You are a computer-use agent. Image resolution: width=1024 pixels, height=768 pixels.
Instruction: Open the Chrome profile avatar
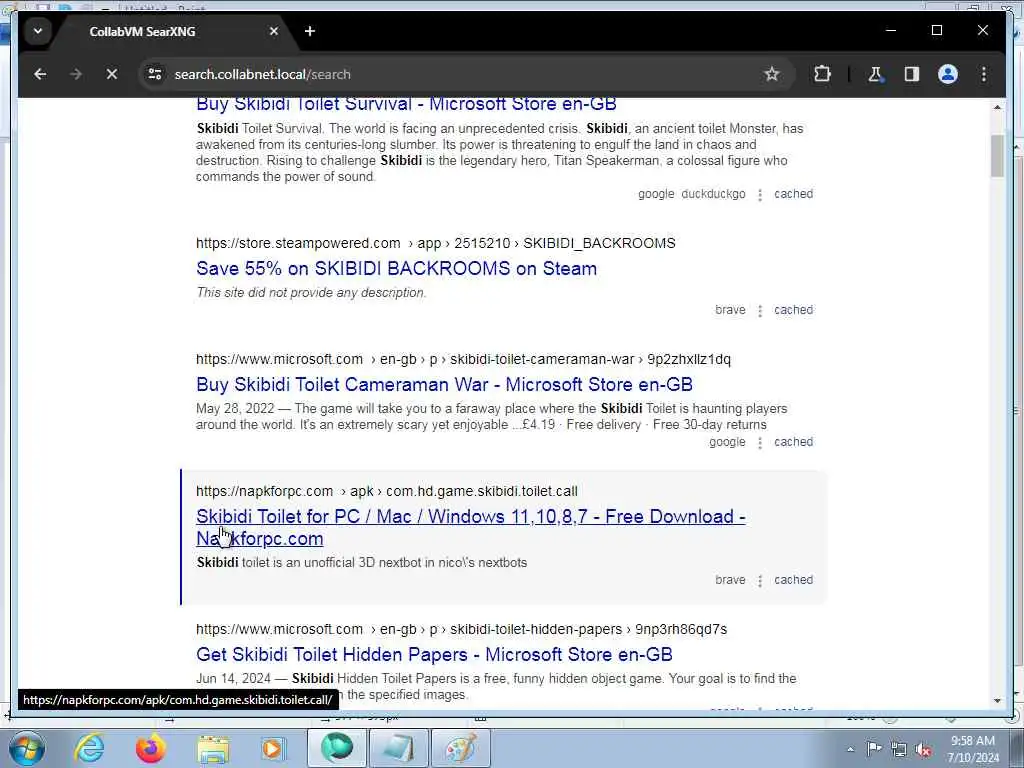point(948,74)
